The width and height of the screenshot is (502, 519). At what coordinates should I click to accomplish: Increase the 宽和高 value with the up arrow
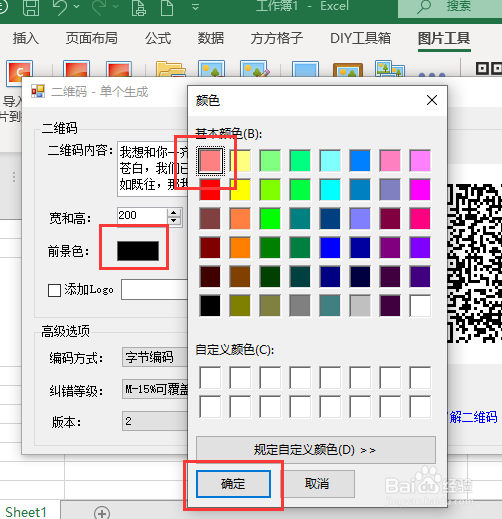[174, 213]
